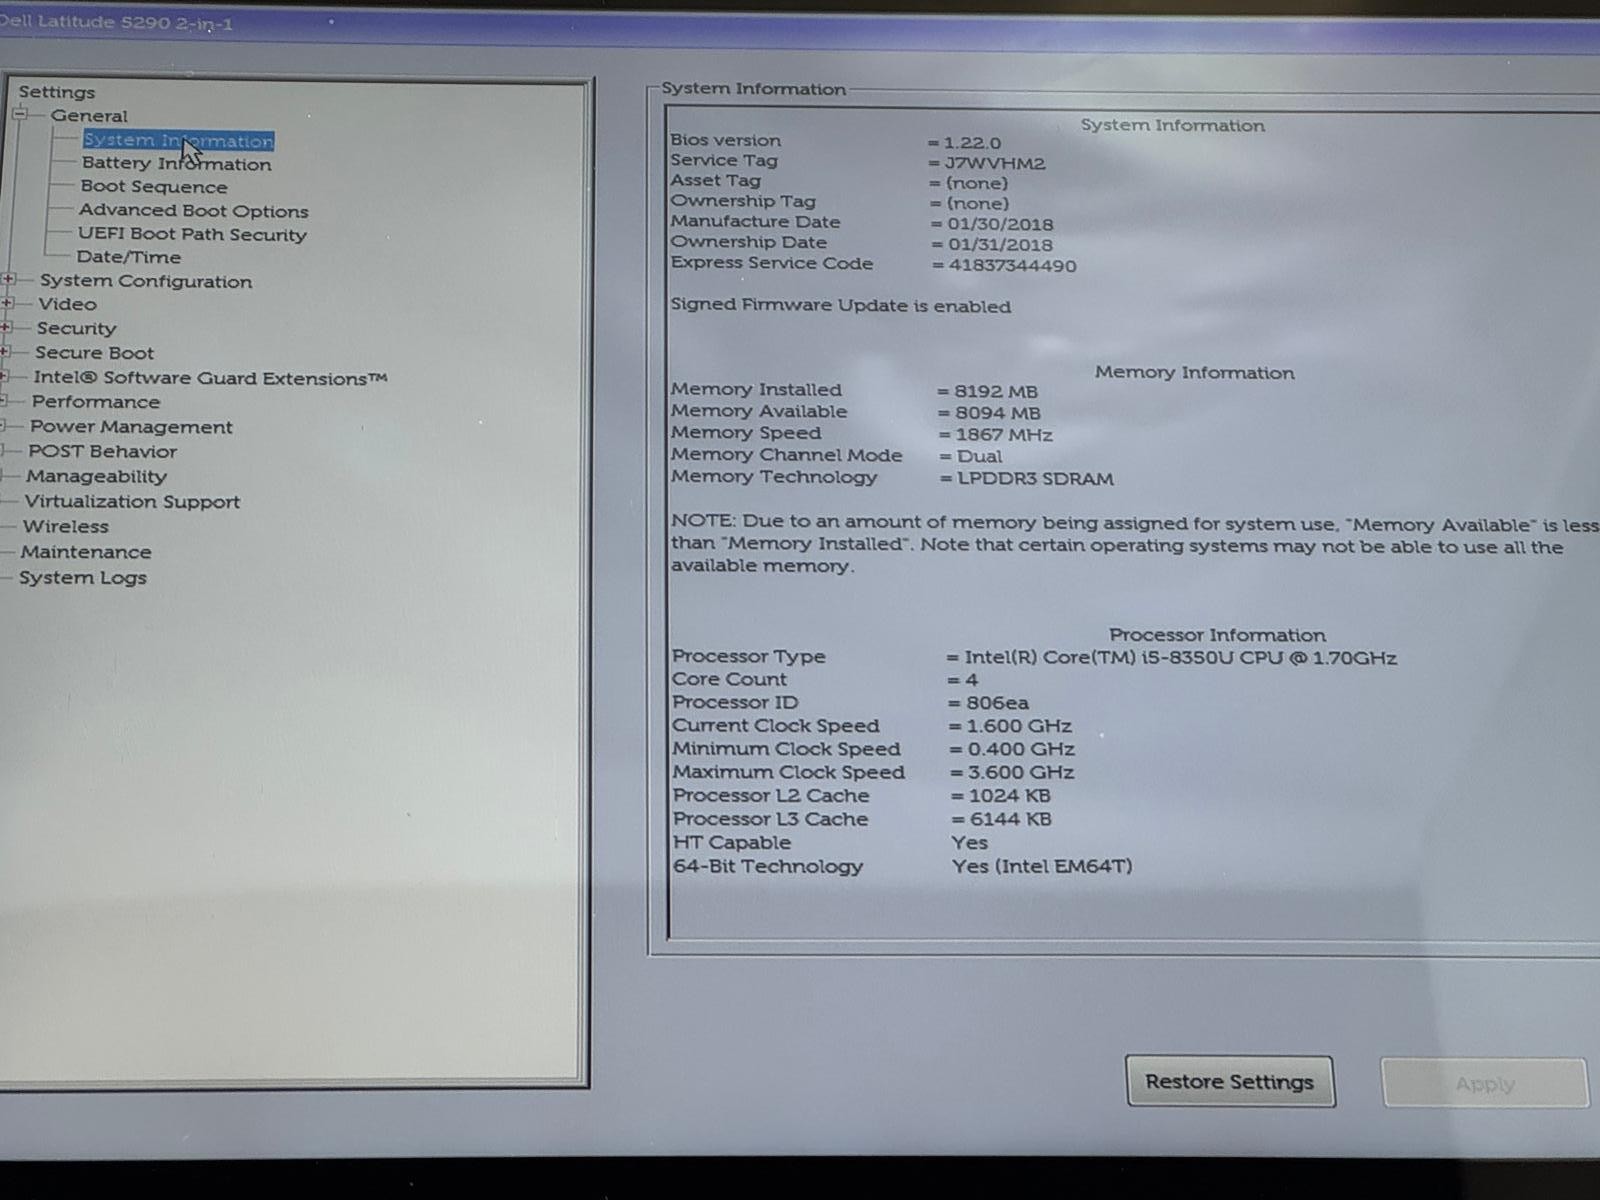Click Manufacture Date value 01/30/2018

coord(1000,225)
